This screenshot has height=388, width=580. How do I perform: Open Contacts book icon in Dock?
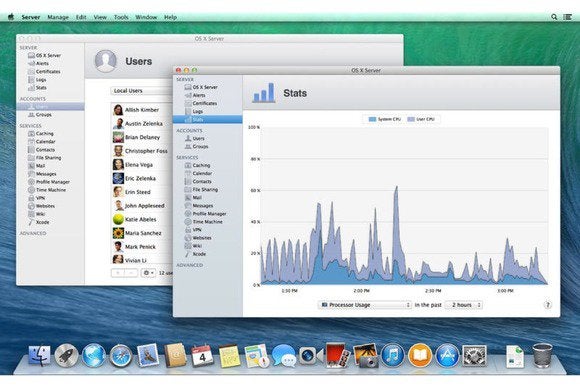coord(175,355)
